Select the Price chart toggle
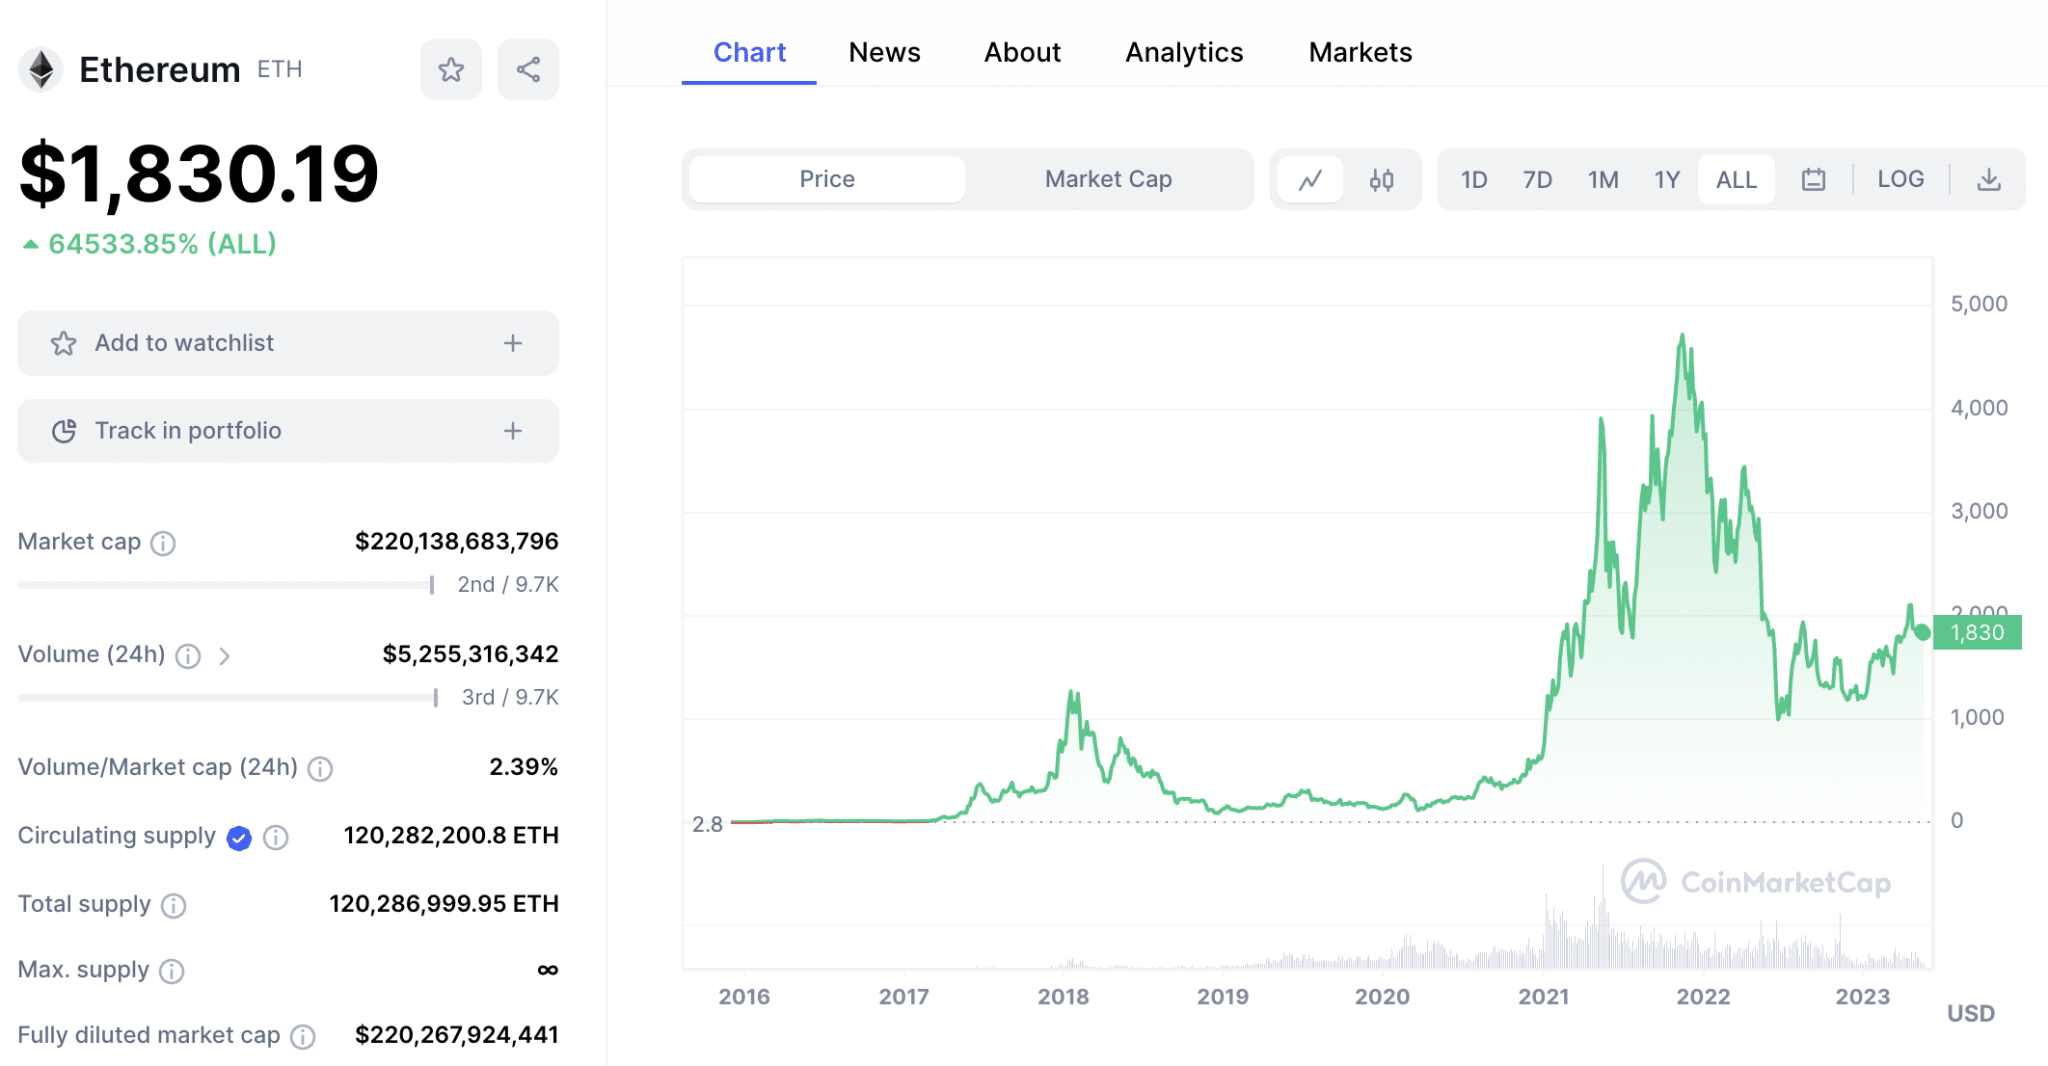 point(827,179)
